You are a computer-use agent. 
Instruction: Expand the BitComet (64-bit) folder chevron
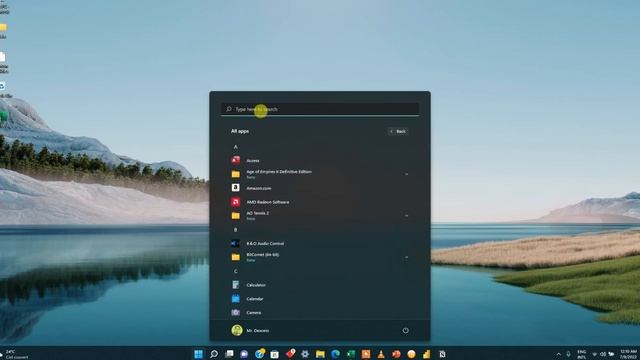pos(406,257)
